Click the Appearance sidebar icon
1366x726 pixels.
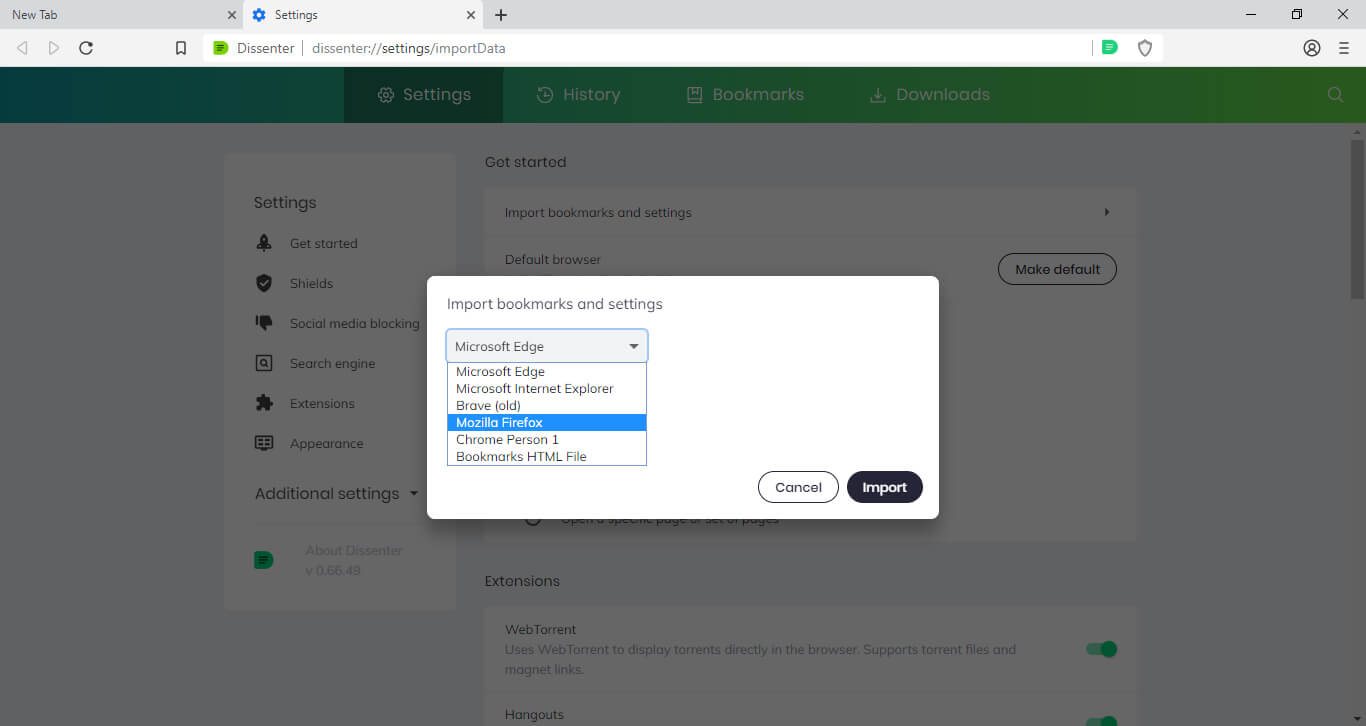264,443
